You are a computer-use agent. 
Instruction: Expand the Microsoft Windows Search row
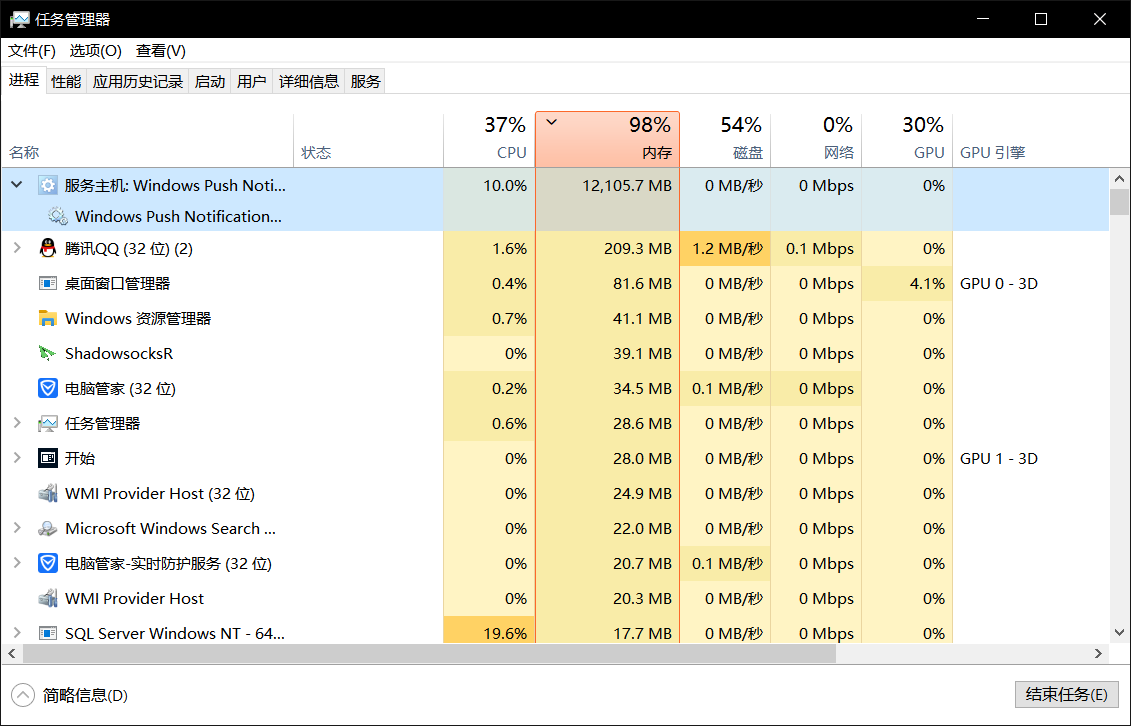[17, 528]
